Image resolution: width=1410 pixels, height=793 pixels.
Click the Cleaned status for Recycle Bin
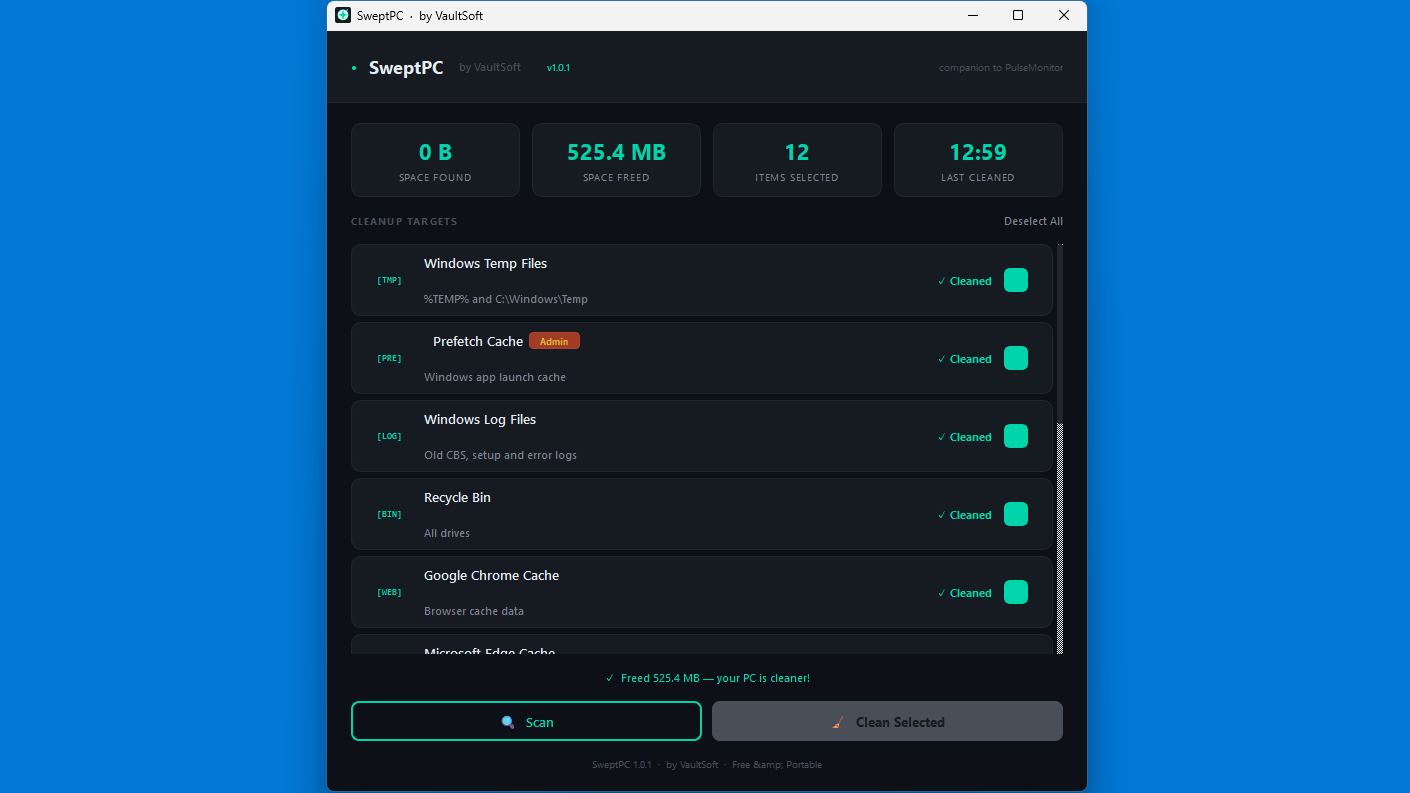(x=965, y=515)
